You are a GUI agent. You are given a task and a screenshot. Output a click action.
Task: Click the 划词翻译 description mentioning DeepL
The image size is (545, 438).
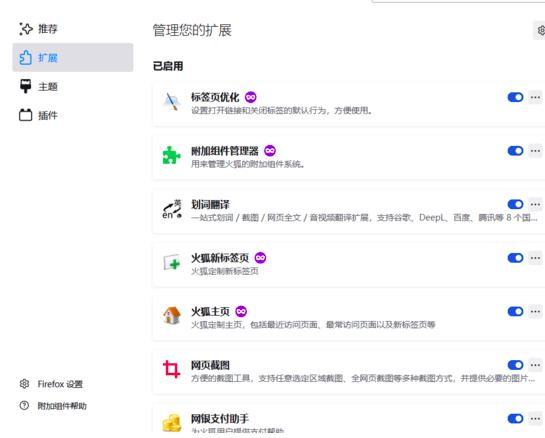pos(364,218)
